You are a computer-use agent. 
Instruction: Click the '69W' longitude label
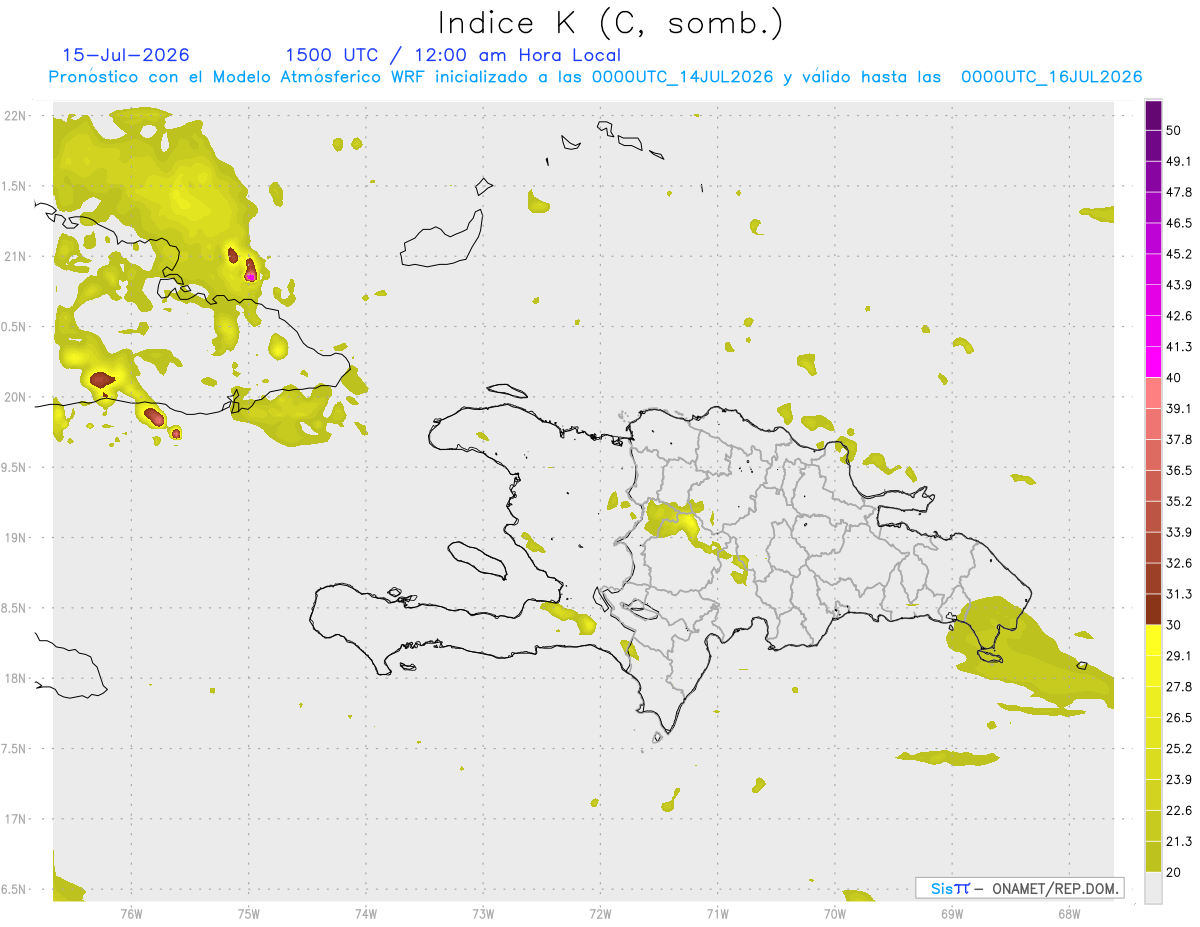tap(952, 913)
